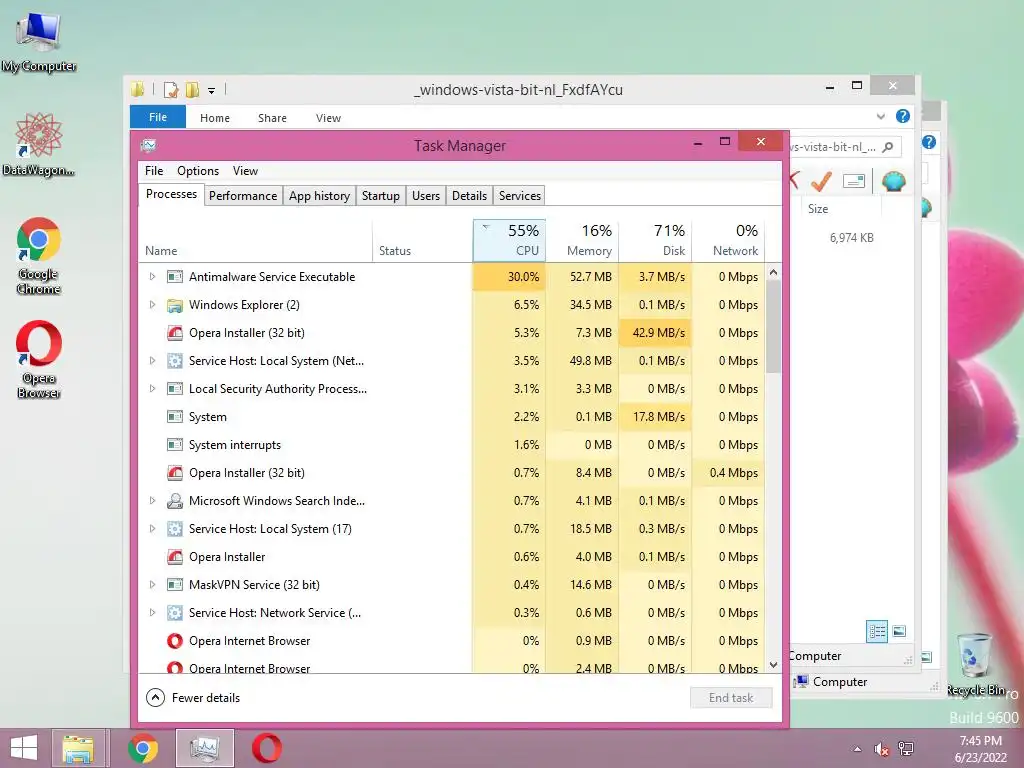Sort processes by Memory column
The height and width of the screenshot is (768, 1024).
tap(583, 240)
